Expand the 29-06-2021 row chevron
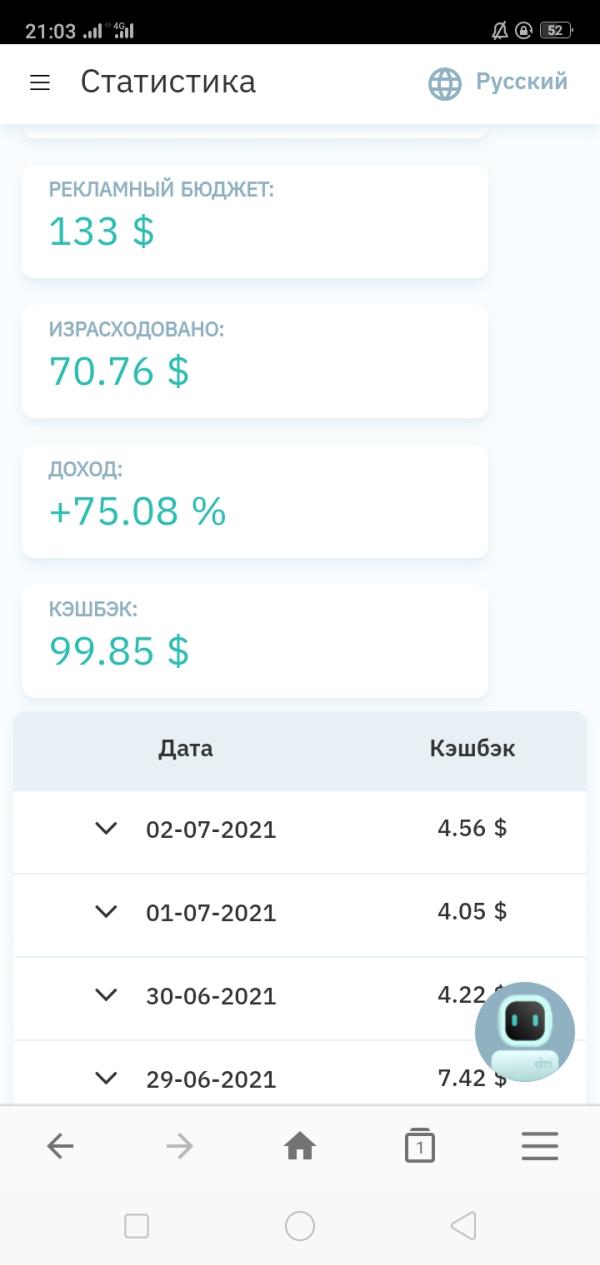The image size is (600, 1265). 106,1077
